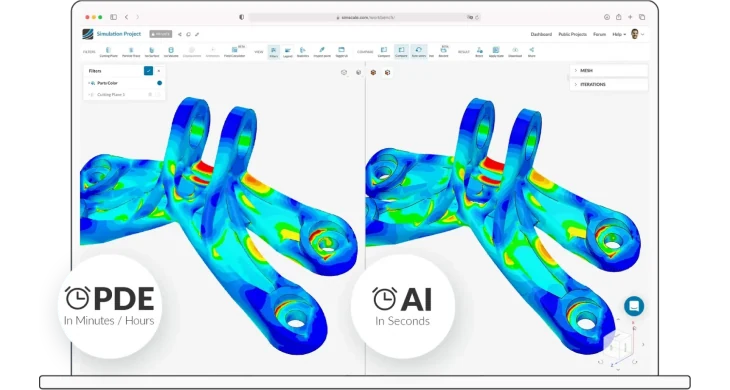Viewport: 730px width, 390px height.
Task: Reload the page from the address bar
Action: click(477, 17)
